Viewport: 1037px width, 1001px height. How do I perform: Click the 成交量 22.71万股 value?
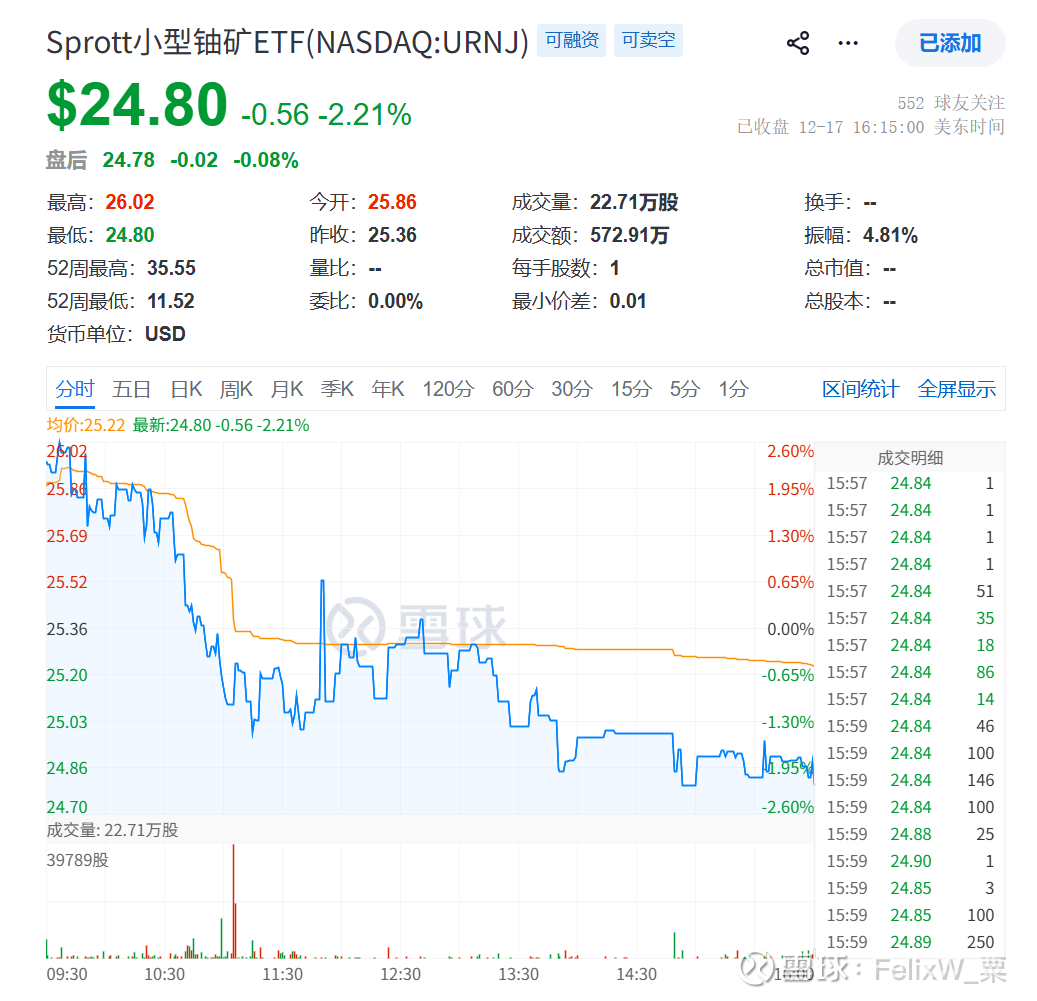point(634,202)
